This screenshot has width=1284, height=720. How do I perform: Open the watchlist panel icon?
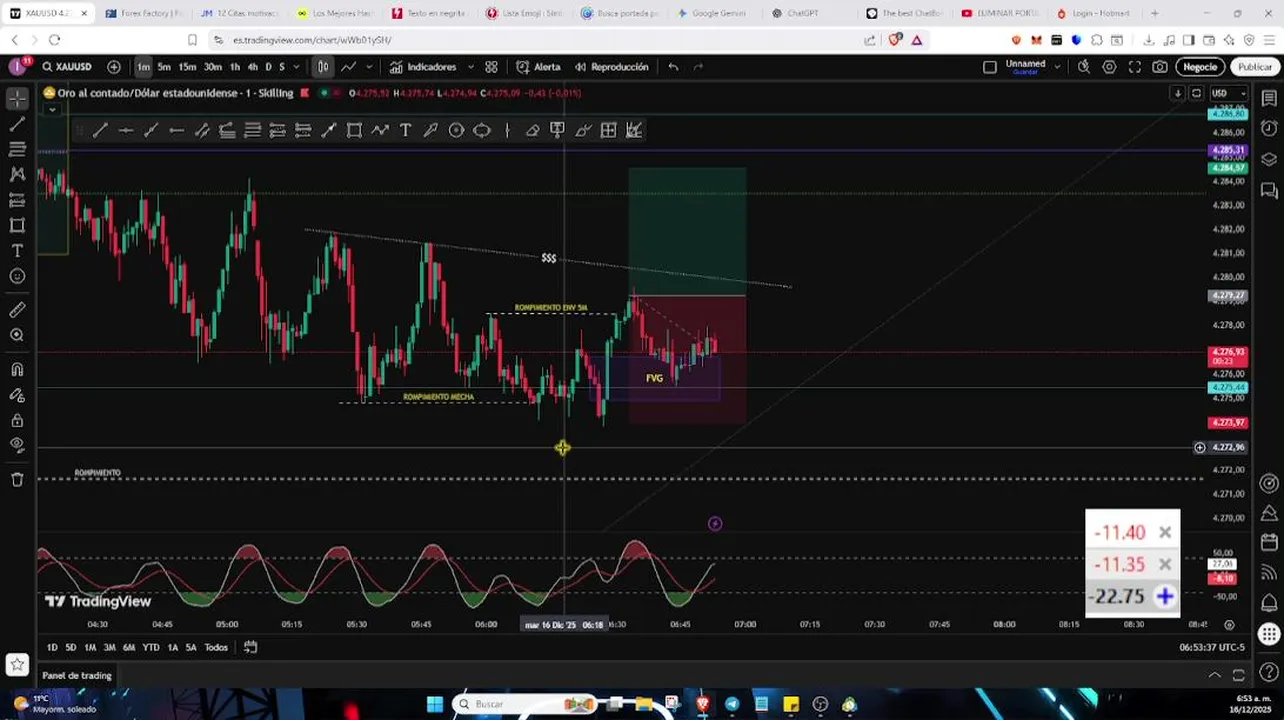pos(1269,98)
